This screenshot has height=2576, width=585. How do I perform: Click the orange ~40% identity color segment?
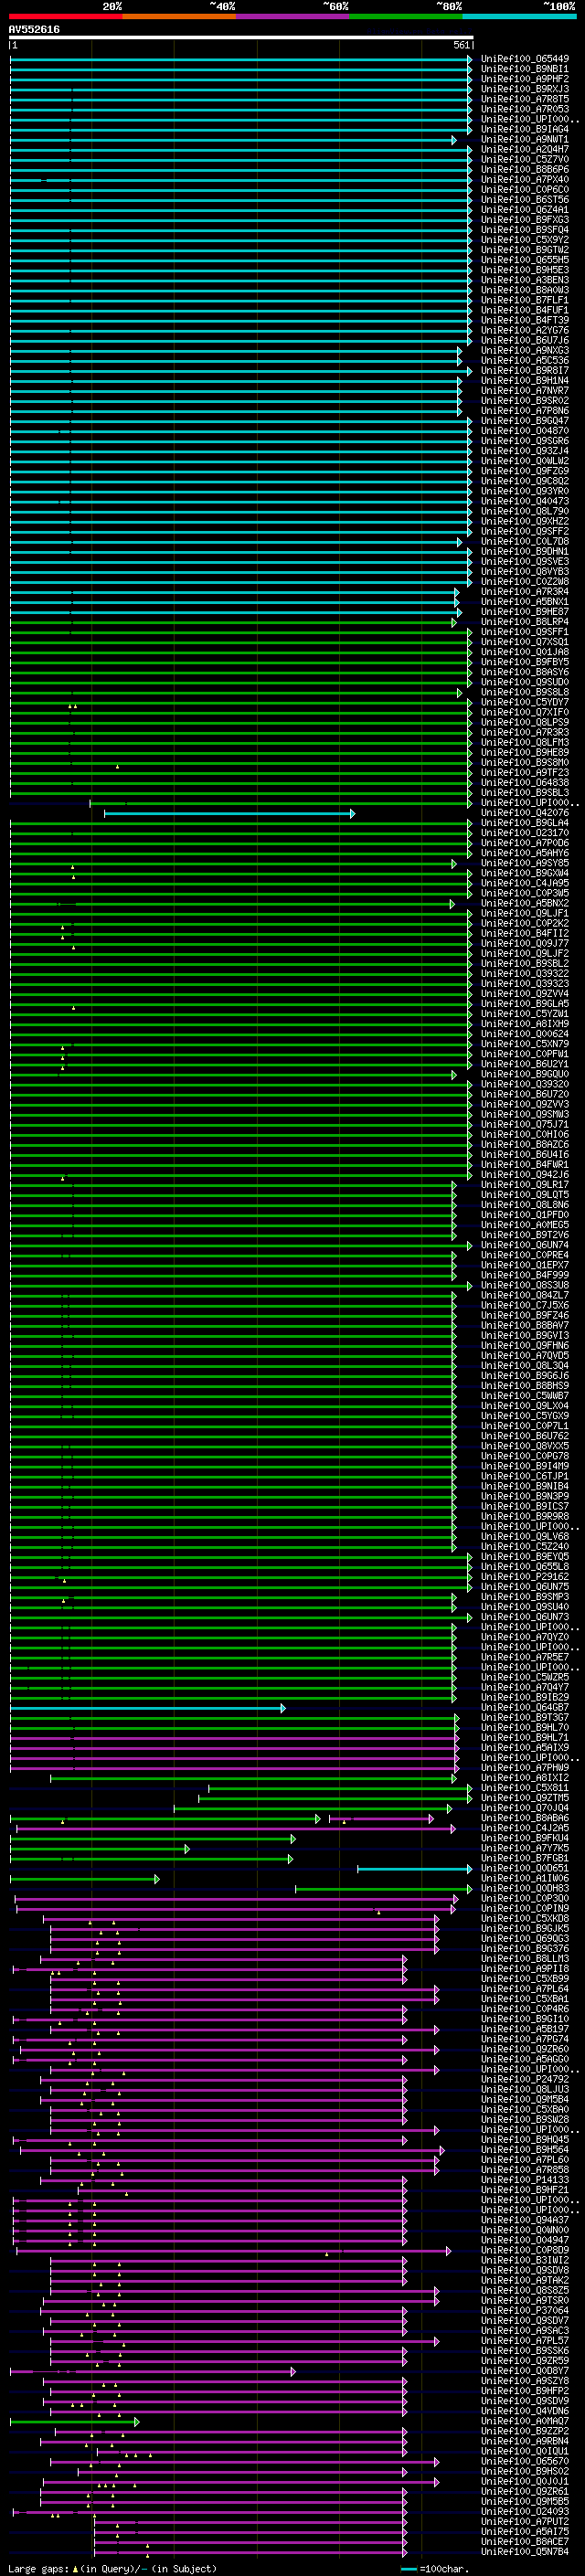[x=179, y=16]
